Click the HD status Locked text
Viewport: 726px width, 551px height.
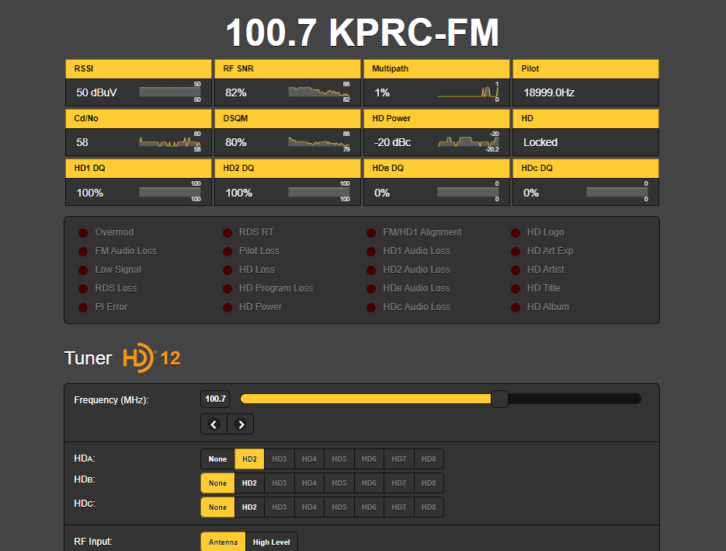pos(540,142)
